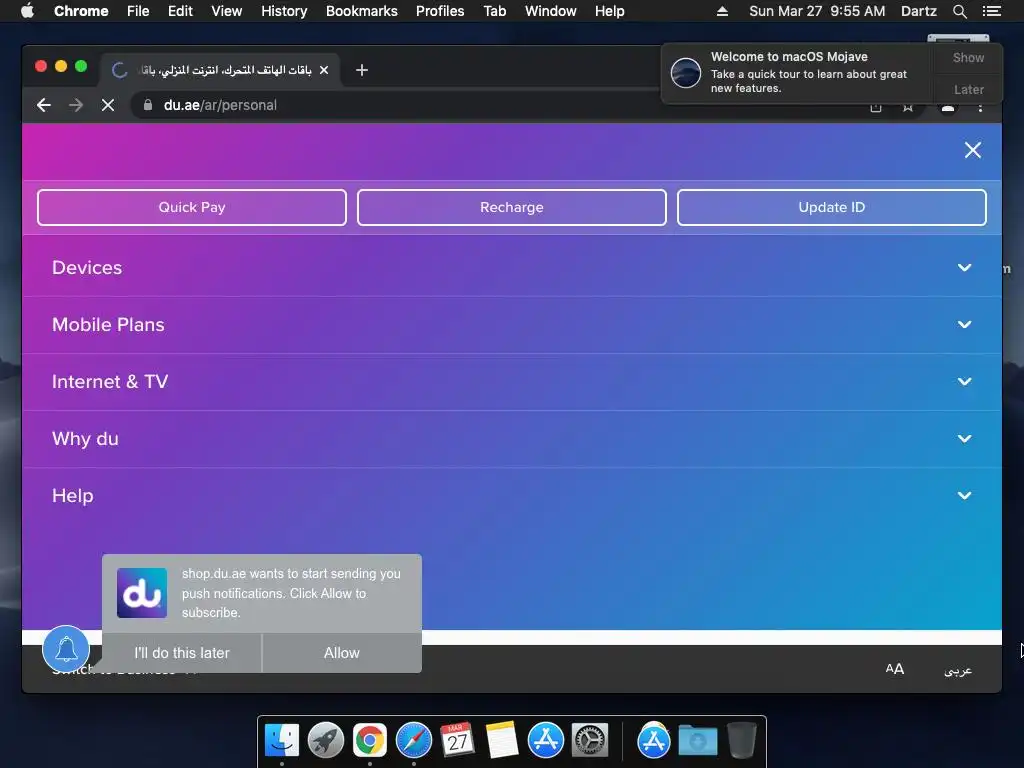Click Chrome icon in the Dock
Screen dimensions: 1024x768
tap(370, 741)
